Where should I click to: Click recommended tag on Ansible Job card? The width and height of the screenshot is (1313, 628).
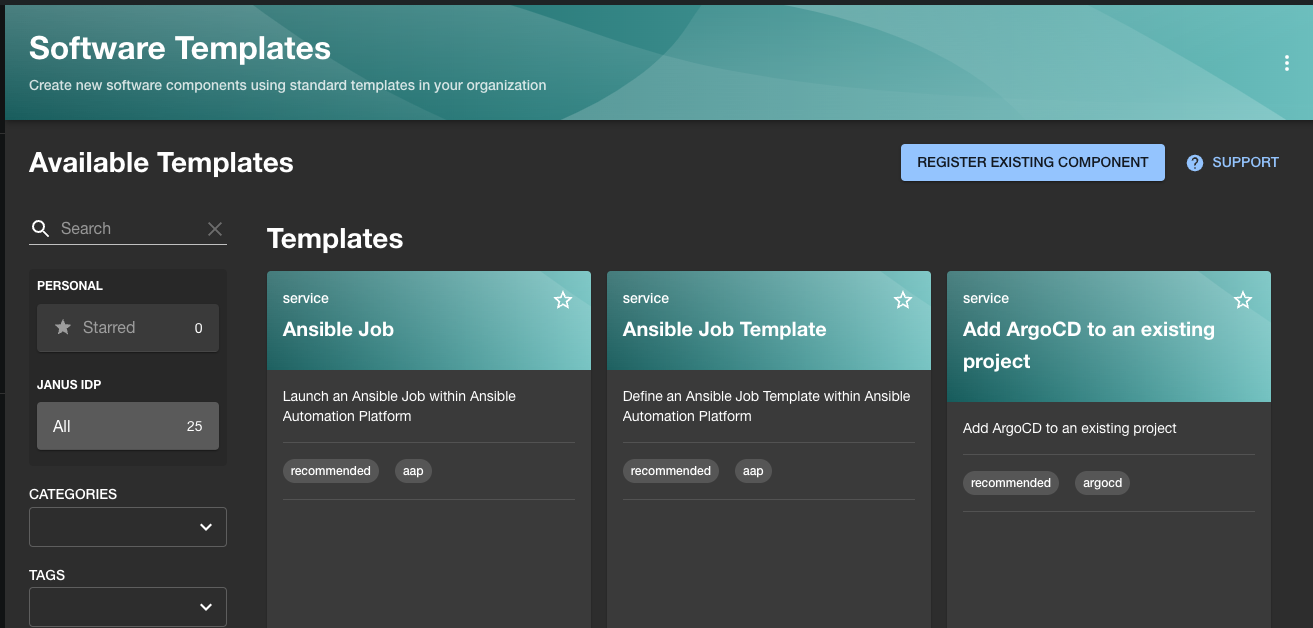pos(331,471)
